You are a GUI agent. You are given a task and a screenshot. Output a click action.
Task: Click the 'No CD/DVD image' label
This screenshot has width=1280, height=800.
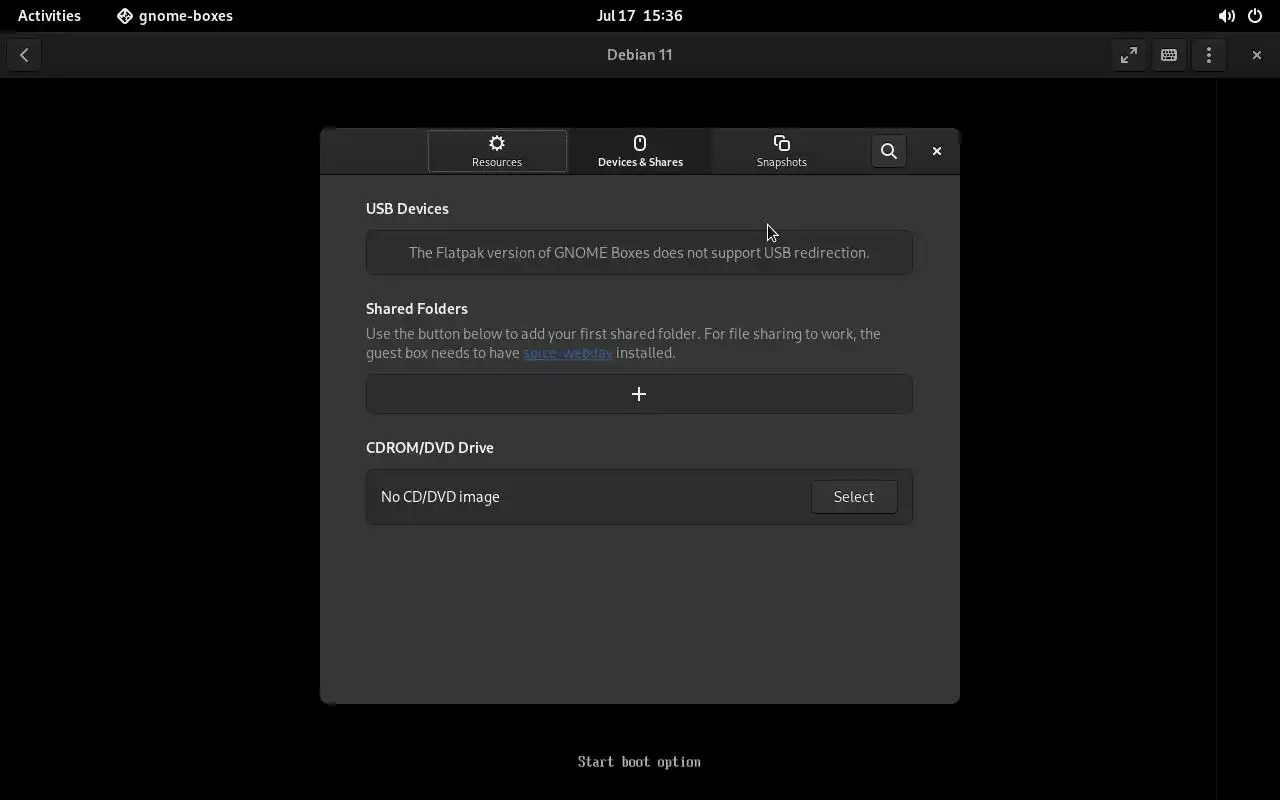(x=440, y=497)
